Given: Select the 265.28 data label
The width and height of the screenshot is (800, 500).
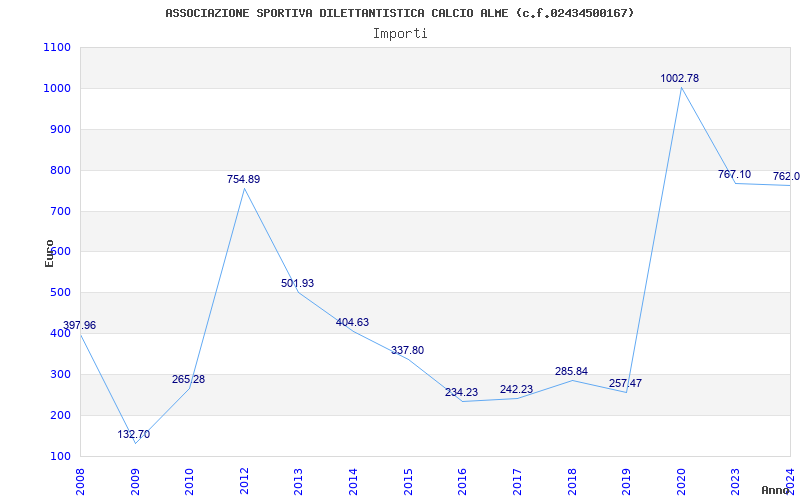Looking at the screenshot, I should click(188, 380).
